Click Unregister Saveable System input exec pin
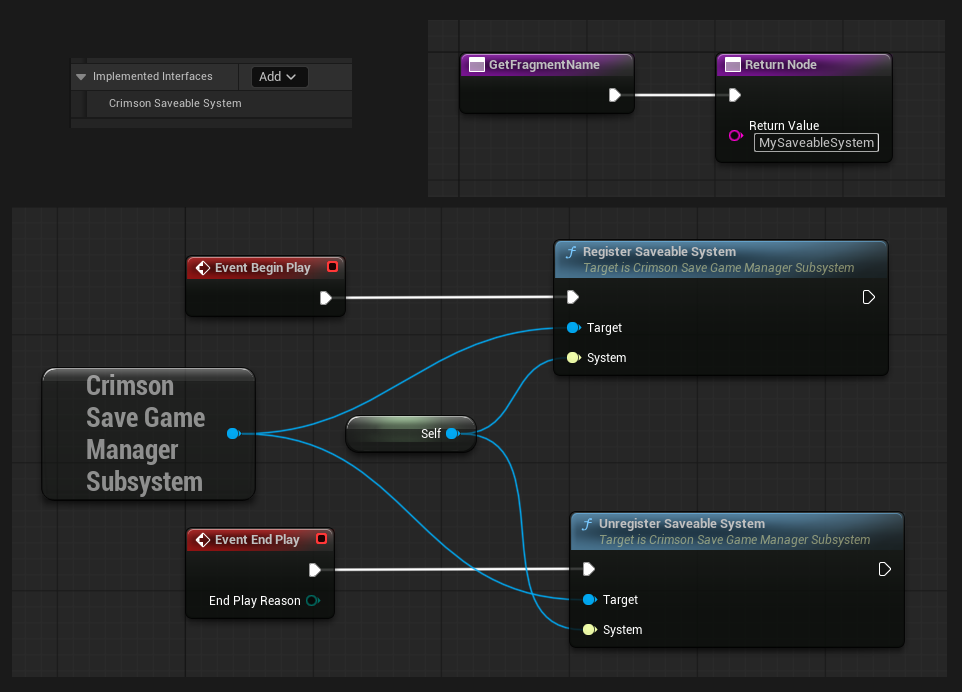The width and height of the screenshot is (962, 692). (x=588, y=569)
